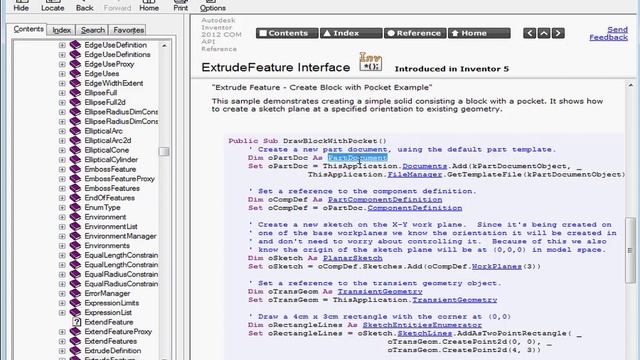Expand the EdgeUseDefinitions tree node
This screenshot has width=640, height=360.
point(62,55)
